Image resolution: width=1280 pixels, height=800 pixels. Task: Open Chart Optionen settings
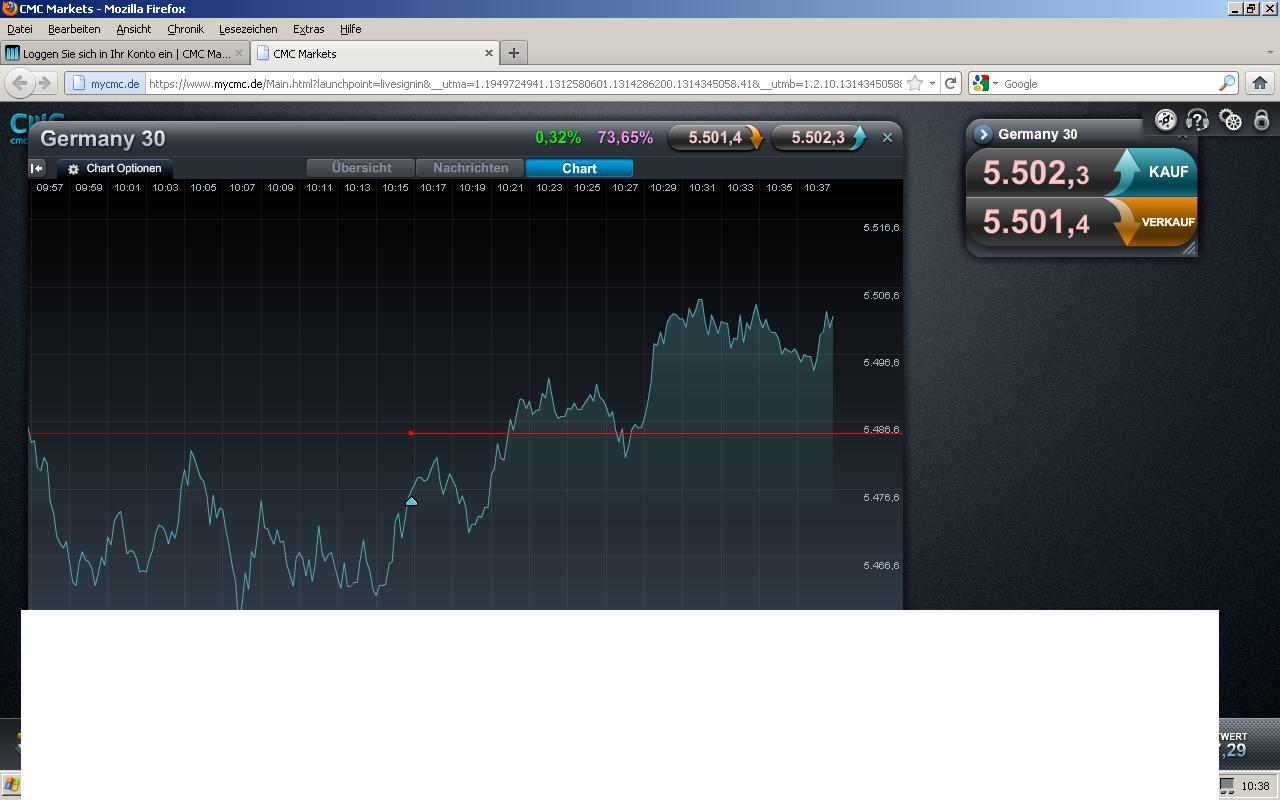click(114, 168)
